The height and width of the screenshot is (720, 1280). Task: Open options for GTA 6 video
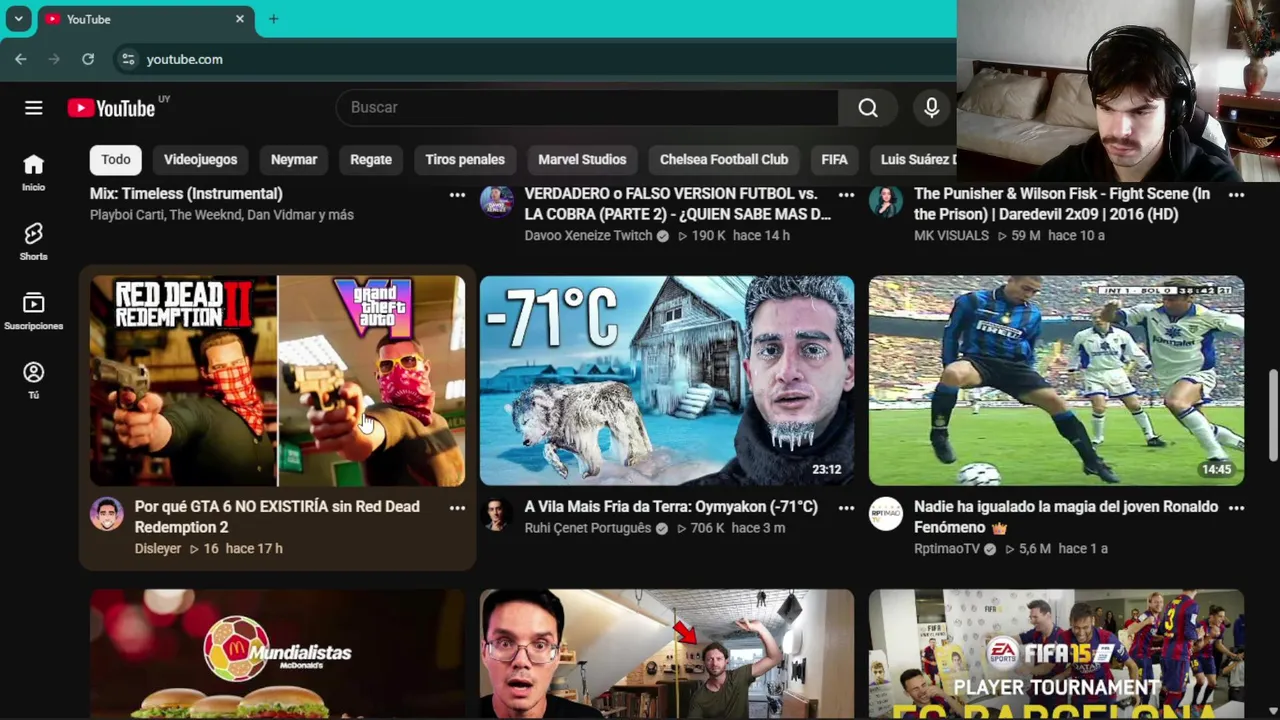(x=457, y=508)
